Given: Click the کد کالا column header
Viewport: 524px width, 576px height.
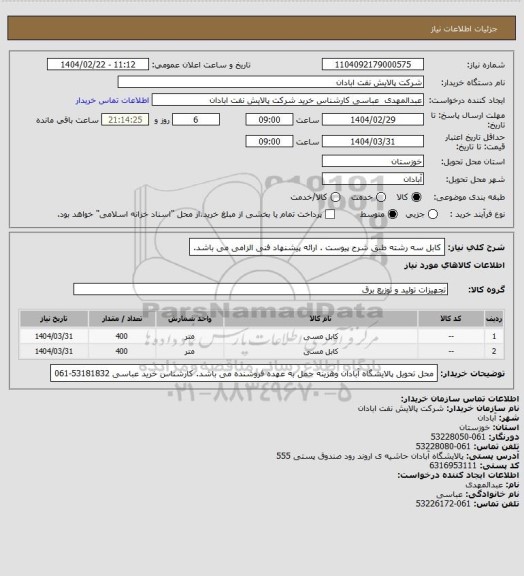Looking at the screenshot, I should 451,318.
